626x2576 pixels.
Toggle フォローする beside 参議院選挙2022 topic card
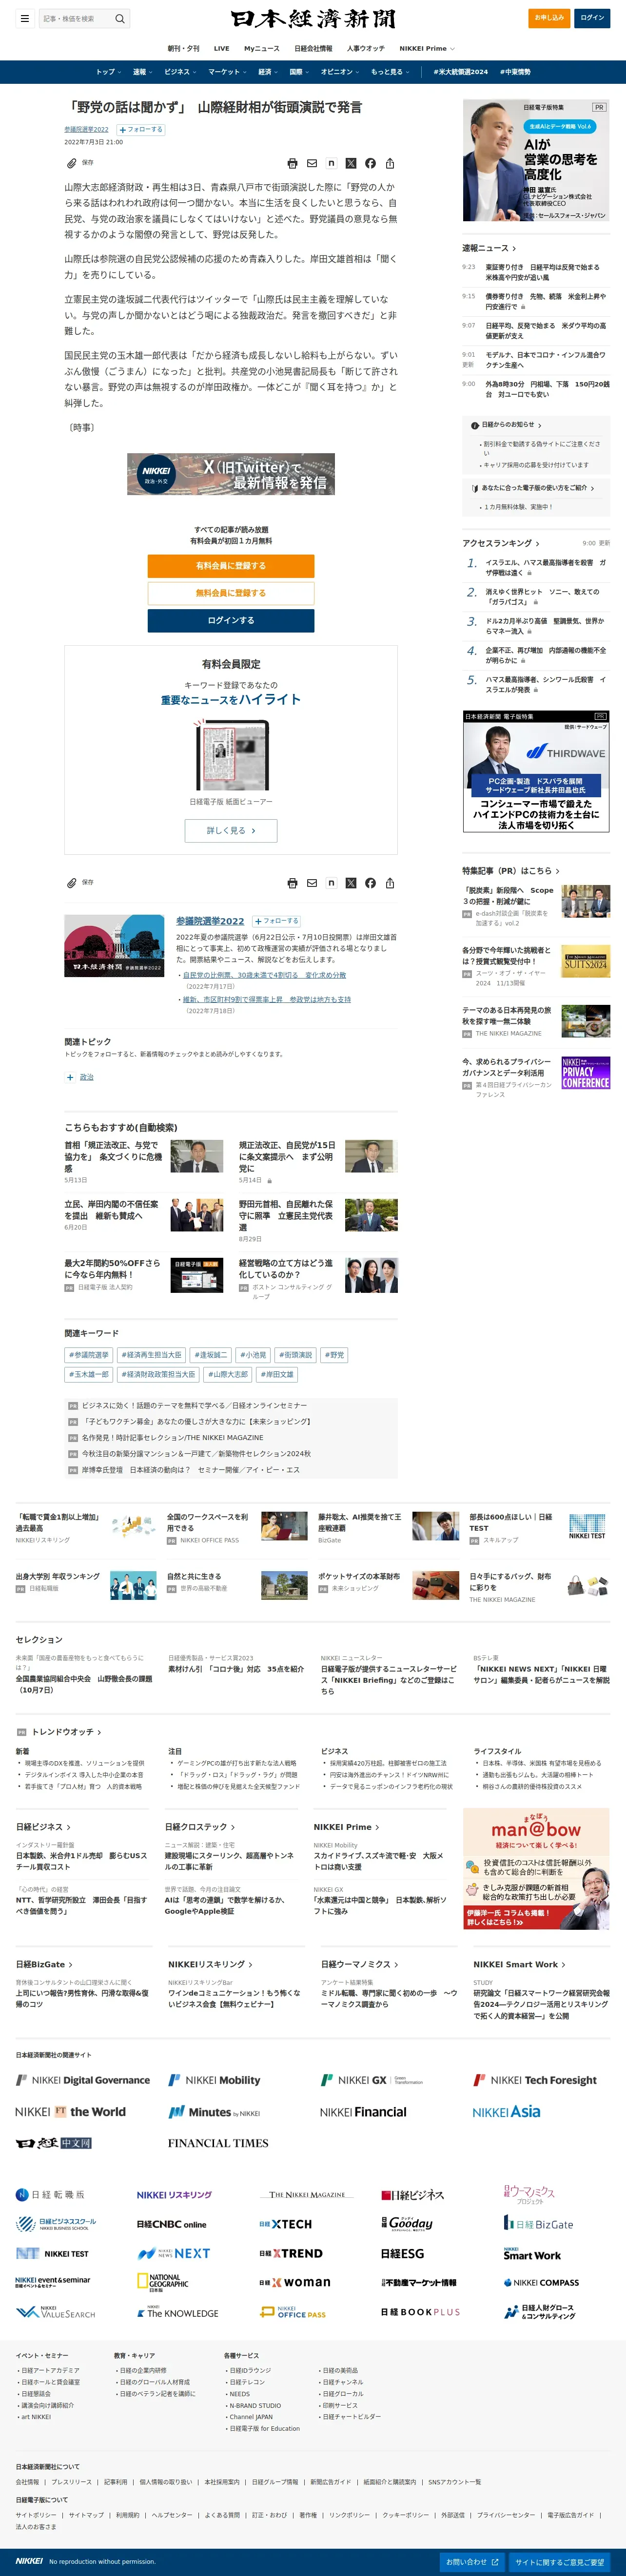[x=277, y=921]
